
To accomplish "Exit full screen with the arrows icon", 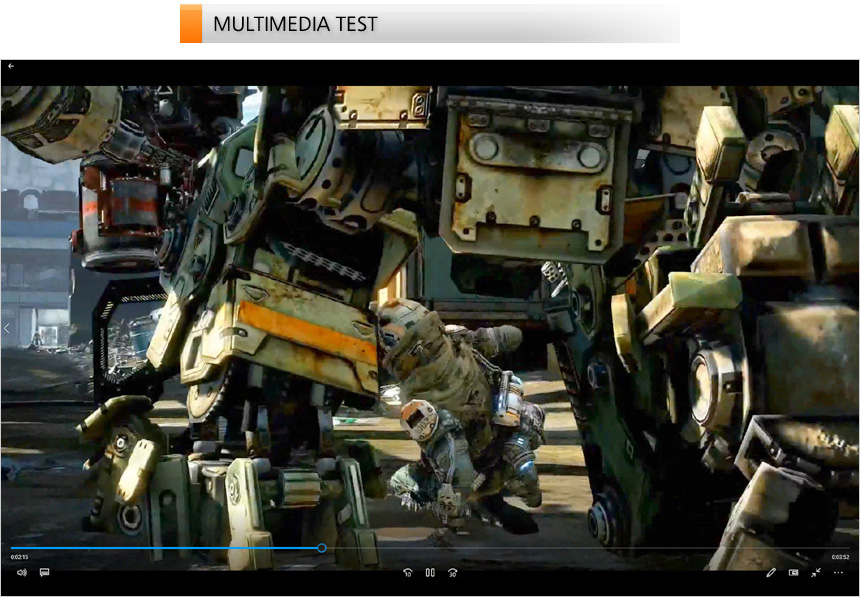I will pyautogui.click(x=816, y=573).
